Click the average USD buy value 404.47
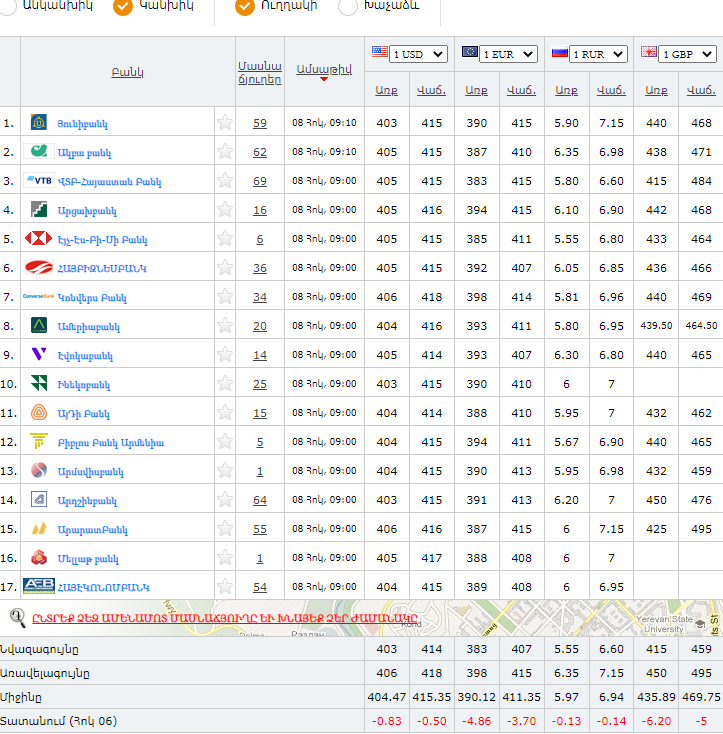723x734 pixels. pos(387,697)
